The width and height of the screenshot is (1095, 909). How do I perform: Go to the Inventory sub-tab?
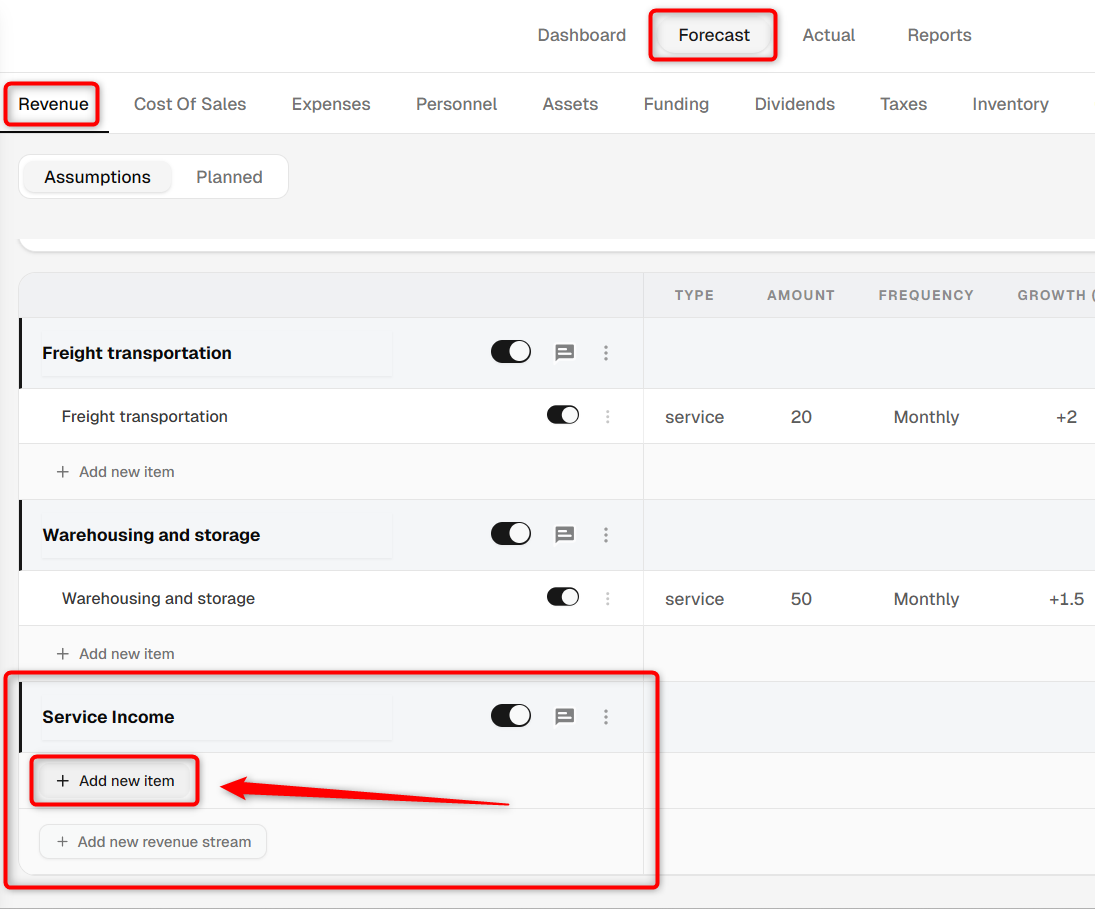point(1011,104)
